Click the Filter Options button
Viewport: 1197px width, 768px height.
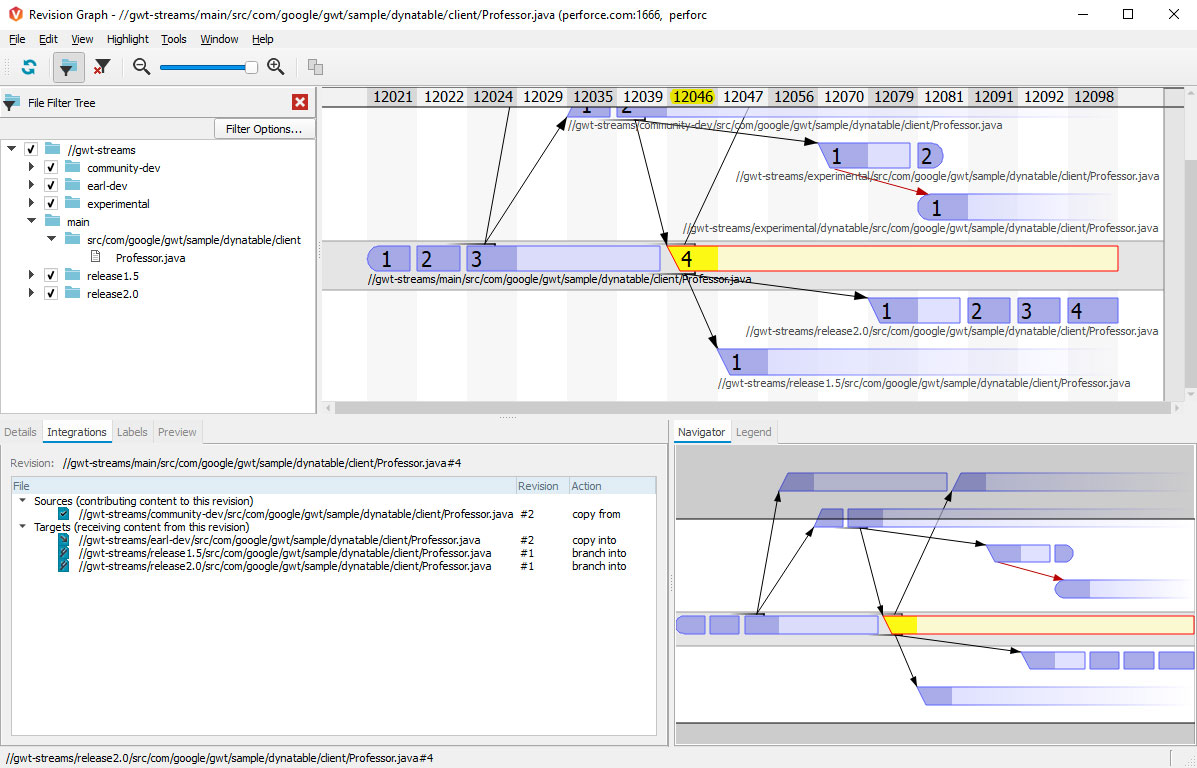pyautogui.click(x=263, y=128)
